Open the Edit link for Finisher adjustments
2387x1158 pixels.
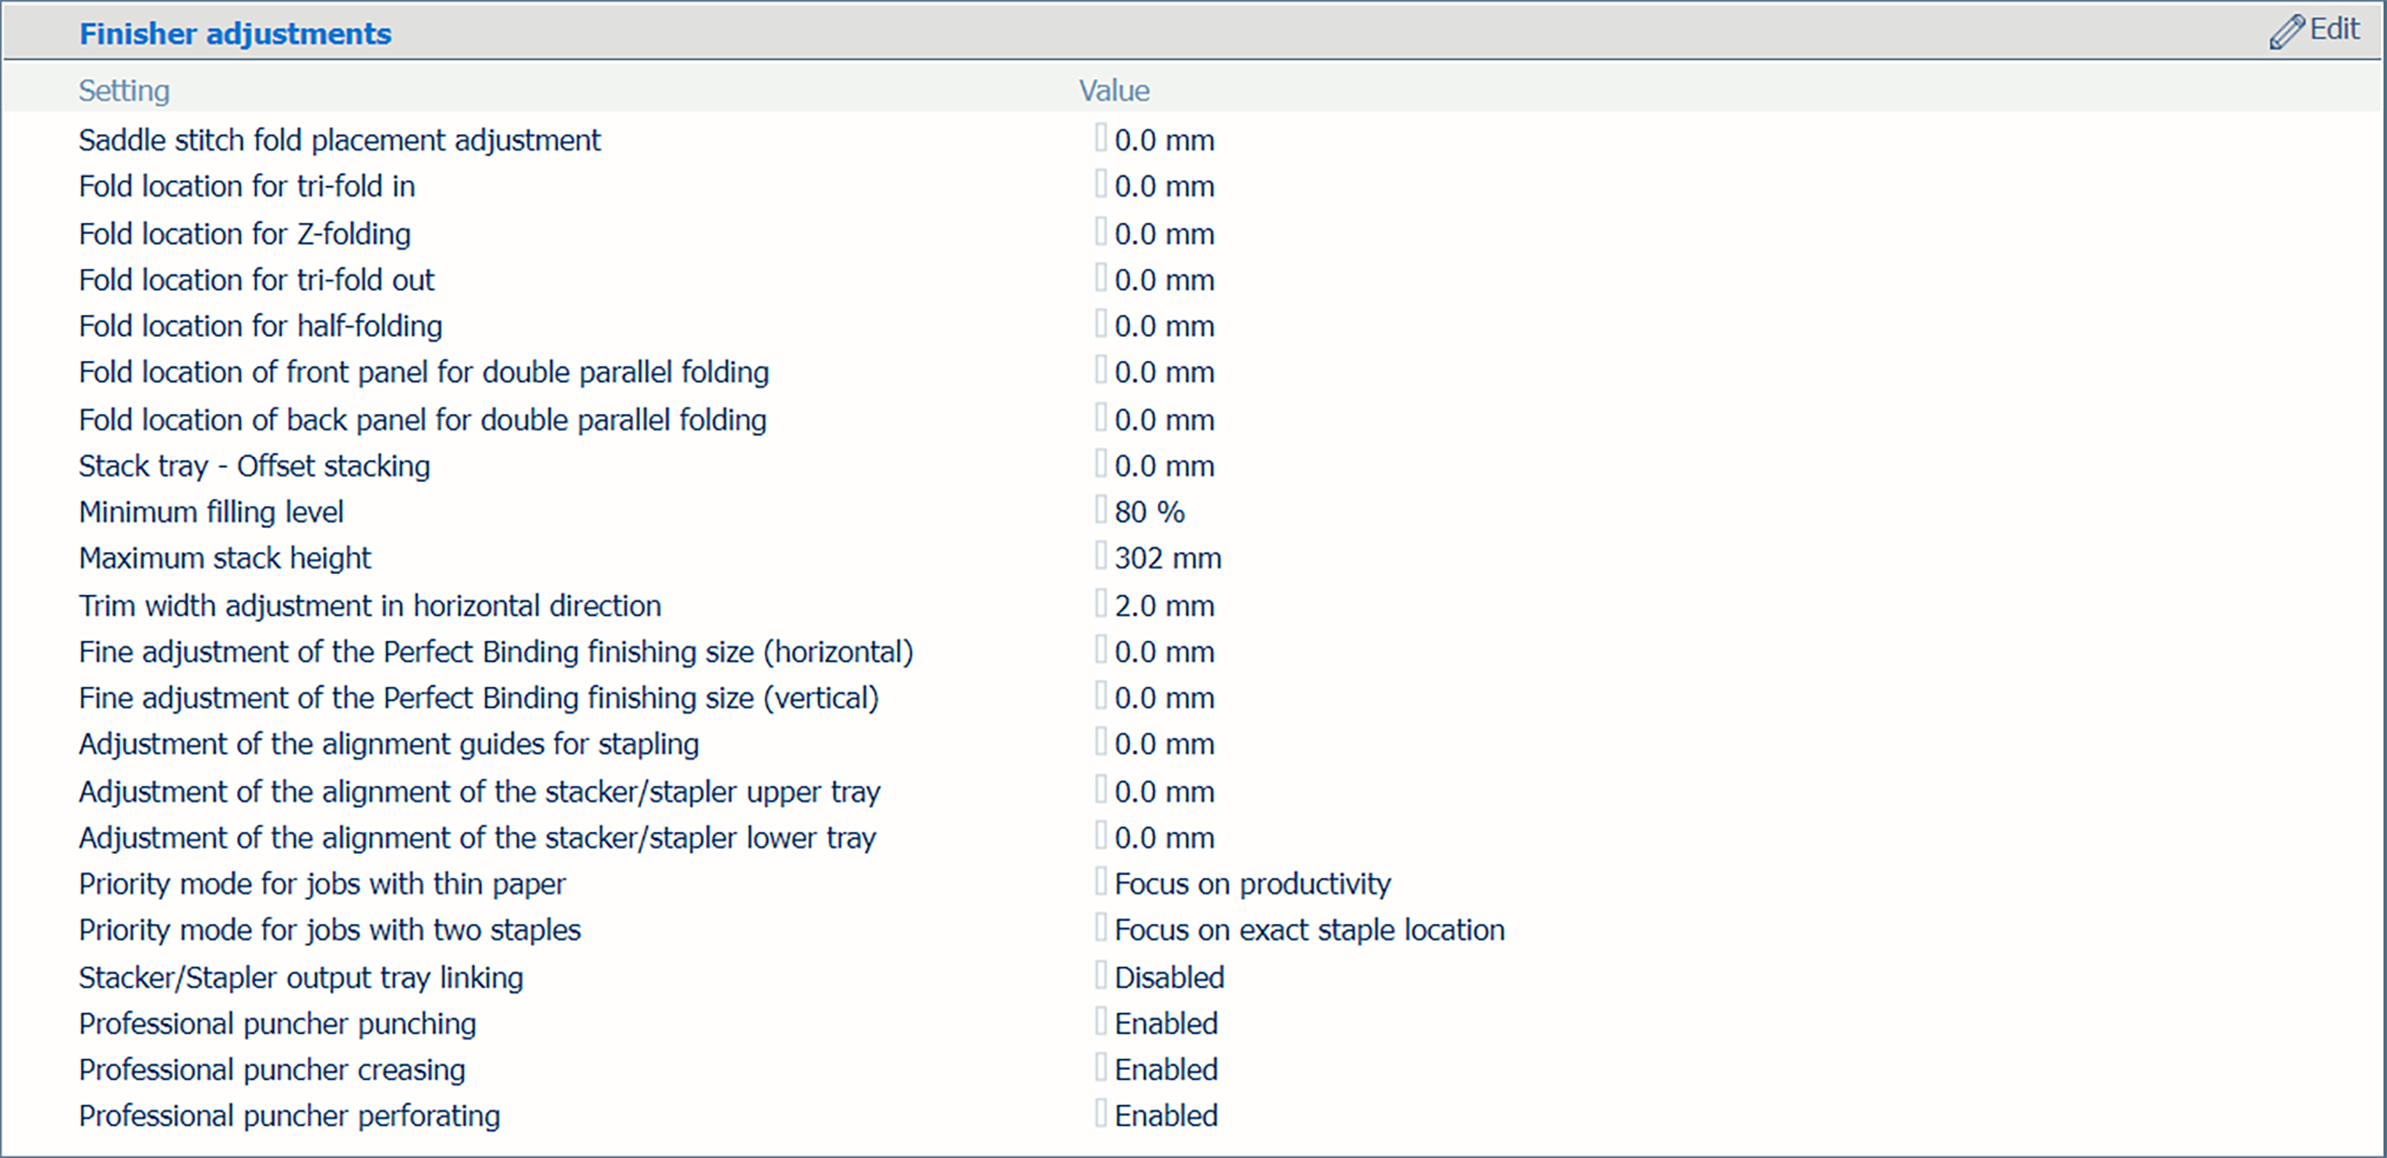pos(2334,30)
